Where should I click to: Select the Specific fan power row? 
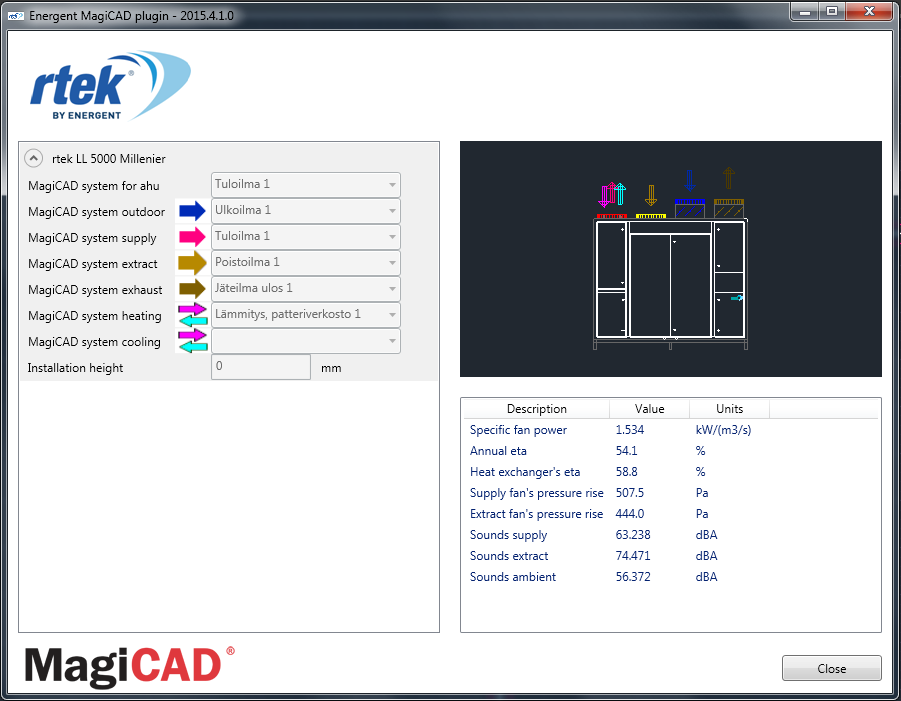[671, 430]
